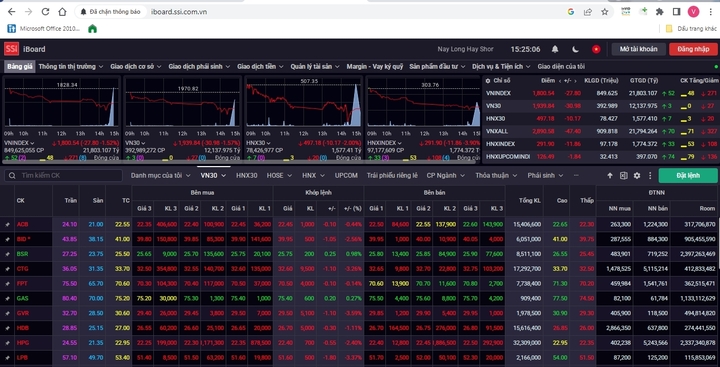Open the HOSE exchange dropdown
The width and height of the screenshot is (720, 367).
click(x=279, y=175)
